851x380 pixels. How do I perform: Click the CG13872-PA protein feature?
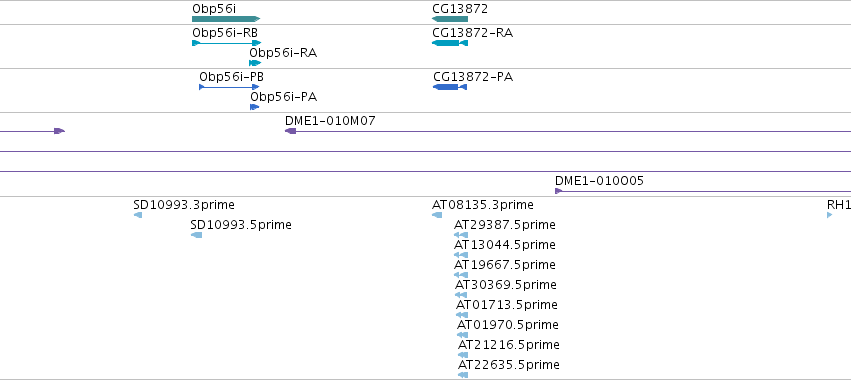click(450, 87)
